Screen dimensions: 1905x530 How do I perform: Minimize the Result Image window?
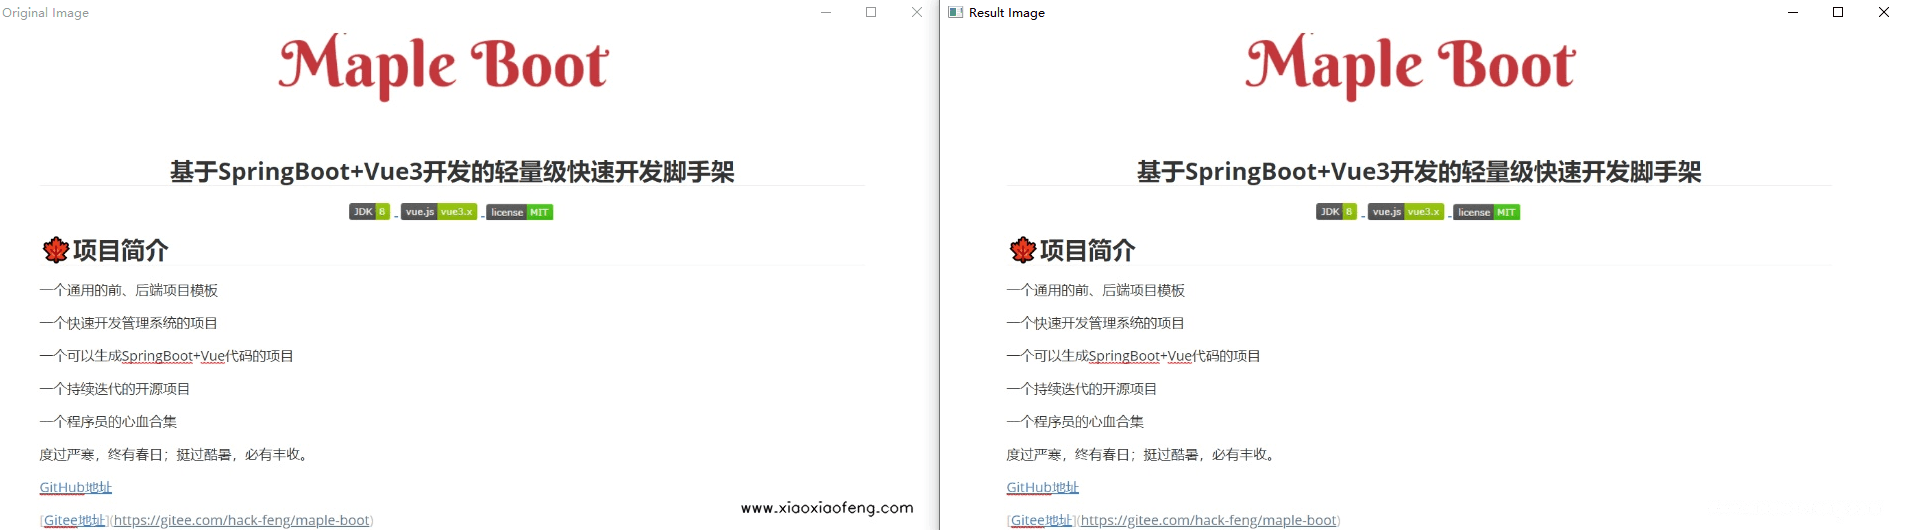coord(1793,12)
